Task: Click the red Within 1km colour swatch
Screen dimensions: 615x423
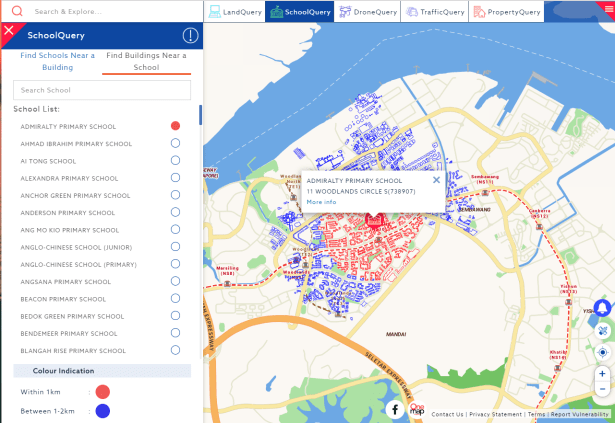Action: [102, 391]
